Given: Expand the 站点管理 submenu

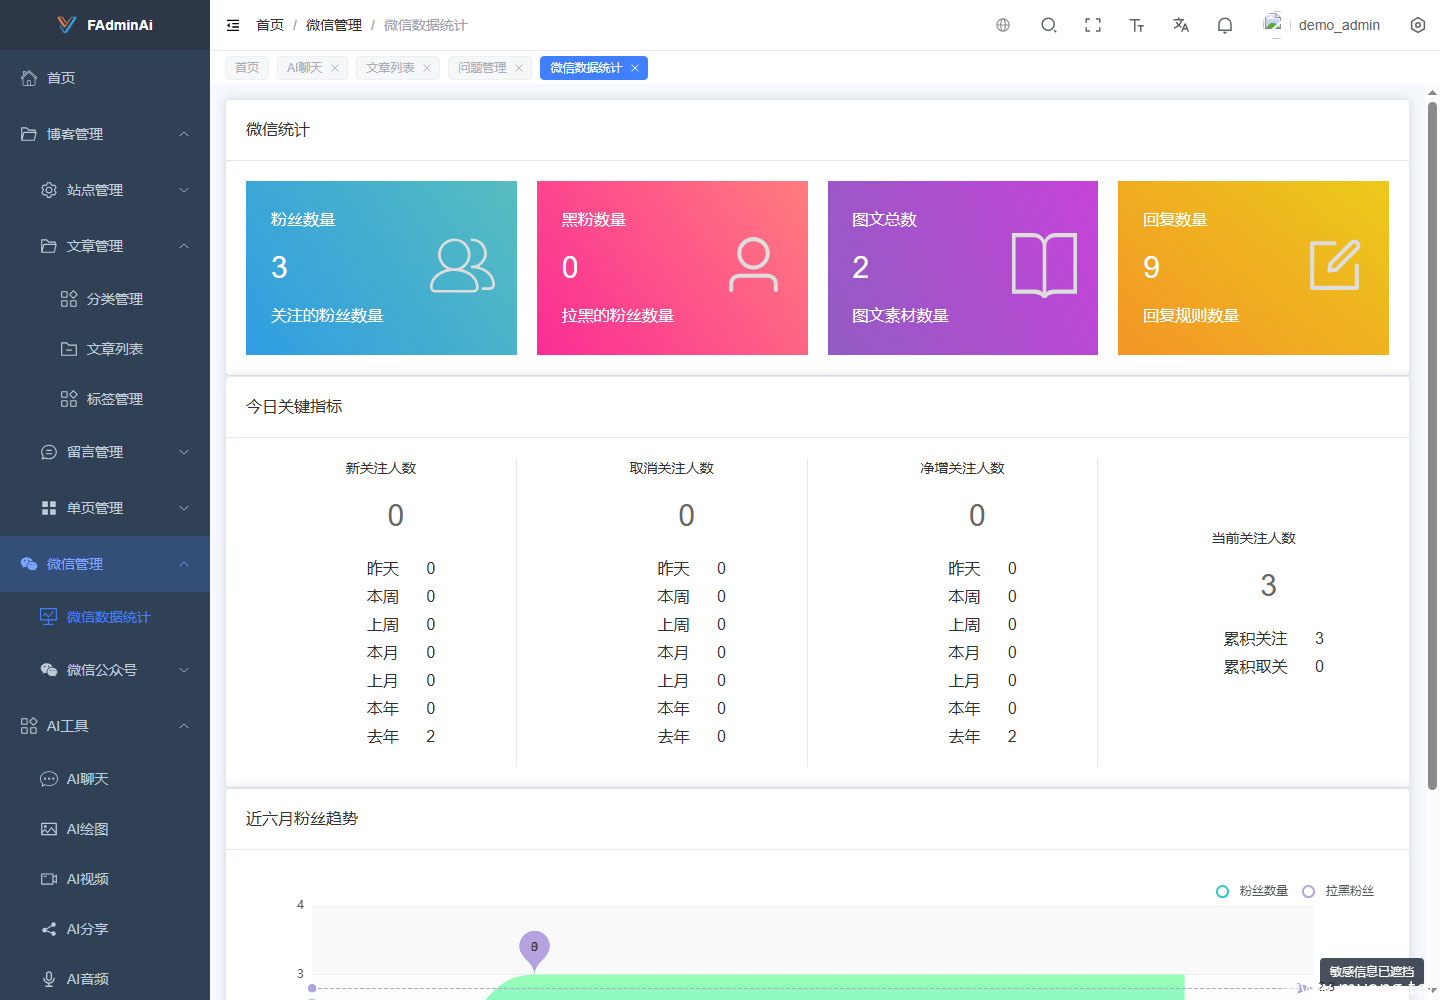Looking at the screenshot, I should 105,190.
